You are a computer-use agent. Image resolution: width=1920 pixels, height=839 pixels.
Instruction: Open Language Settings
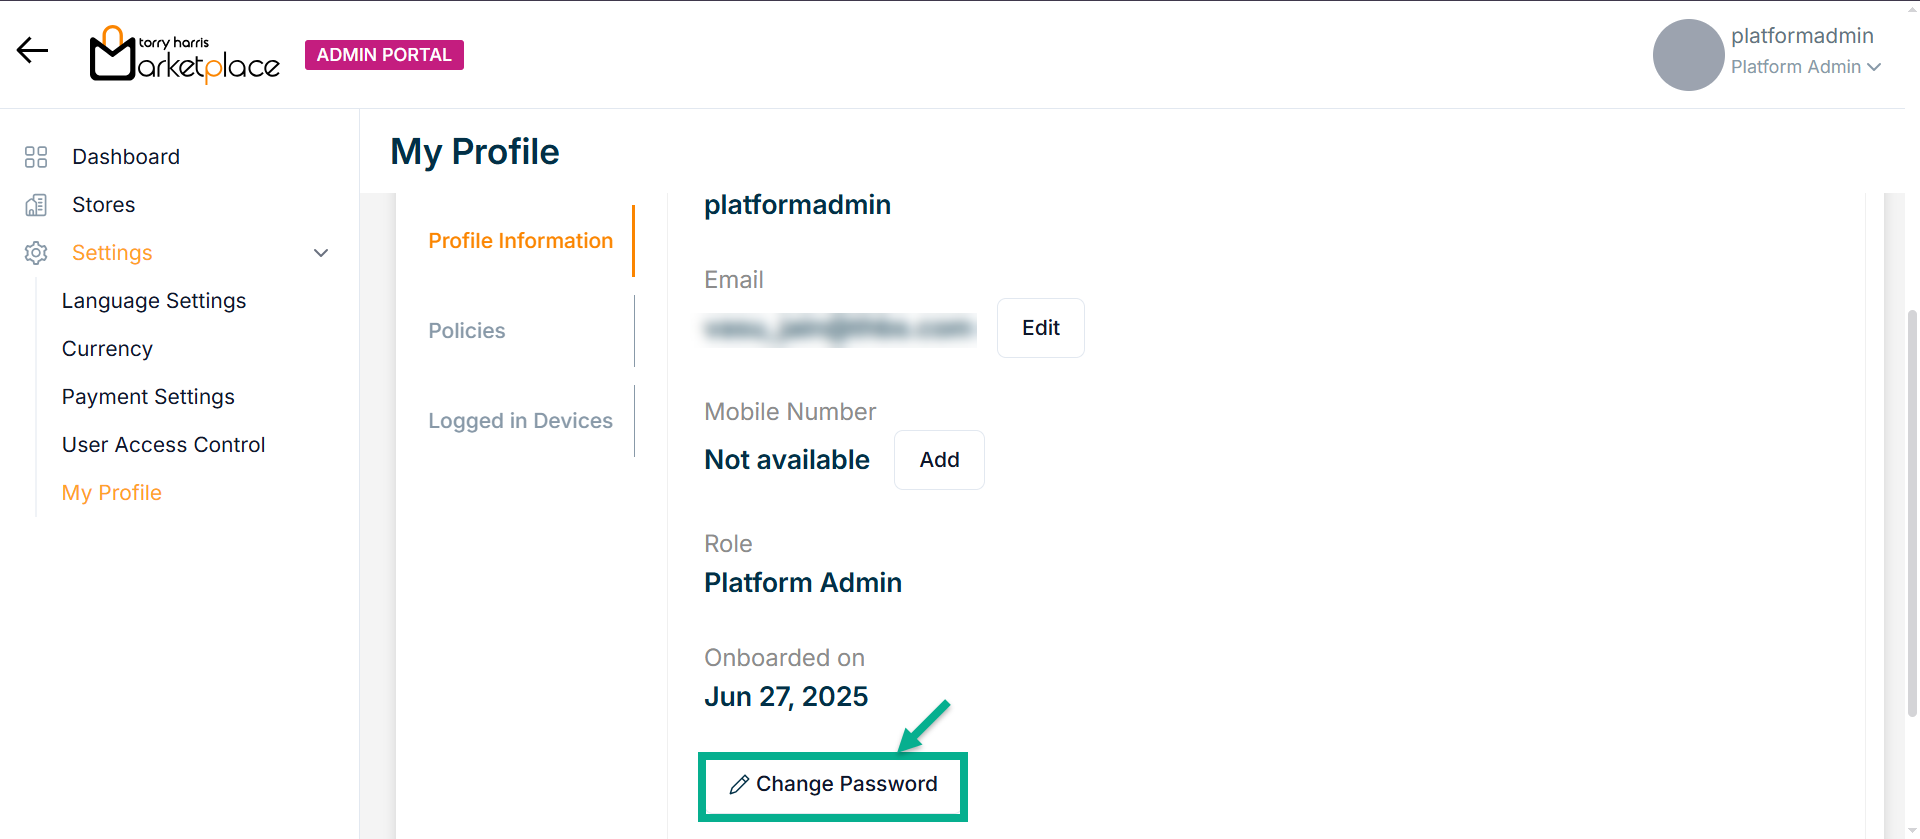coord(154,301)
